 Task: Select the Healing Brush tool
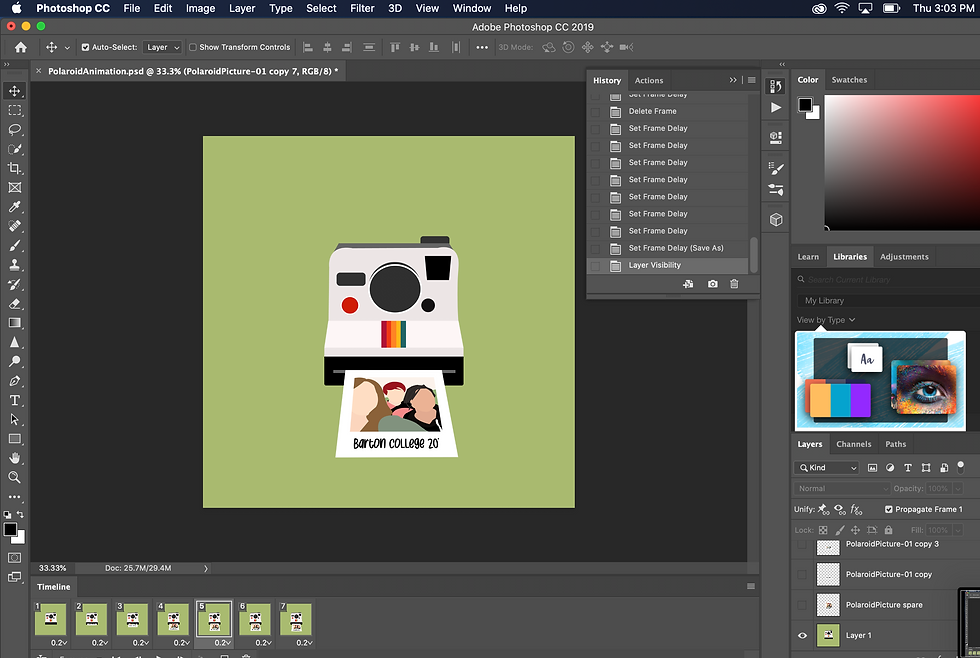14,226
